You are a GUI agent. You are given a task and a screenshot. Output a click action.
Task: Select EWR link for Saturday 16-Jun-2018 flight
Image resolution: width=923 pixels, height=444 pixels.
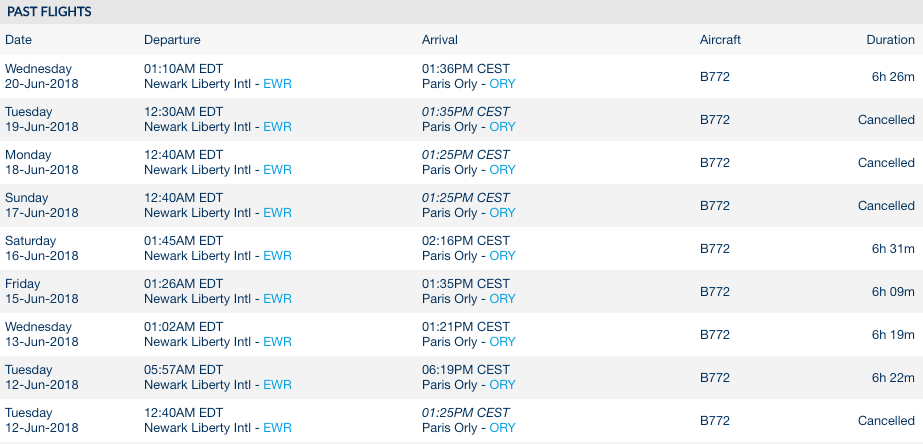277,256
